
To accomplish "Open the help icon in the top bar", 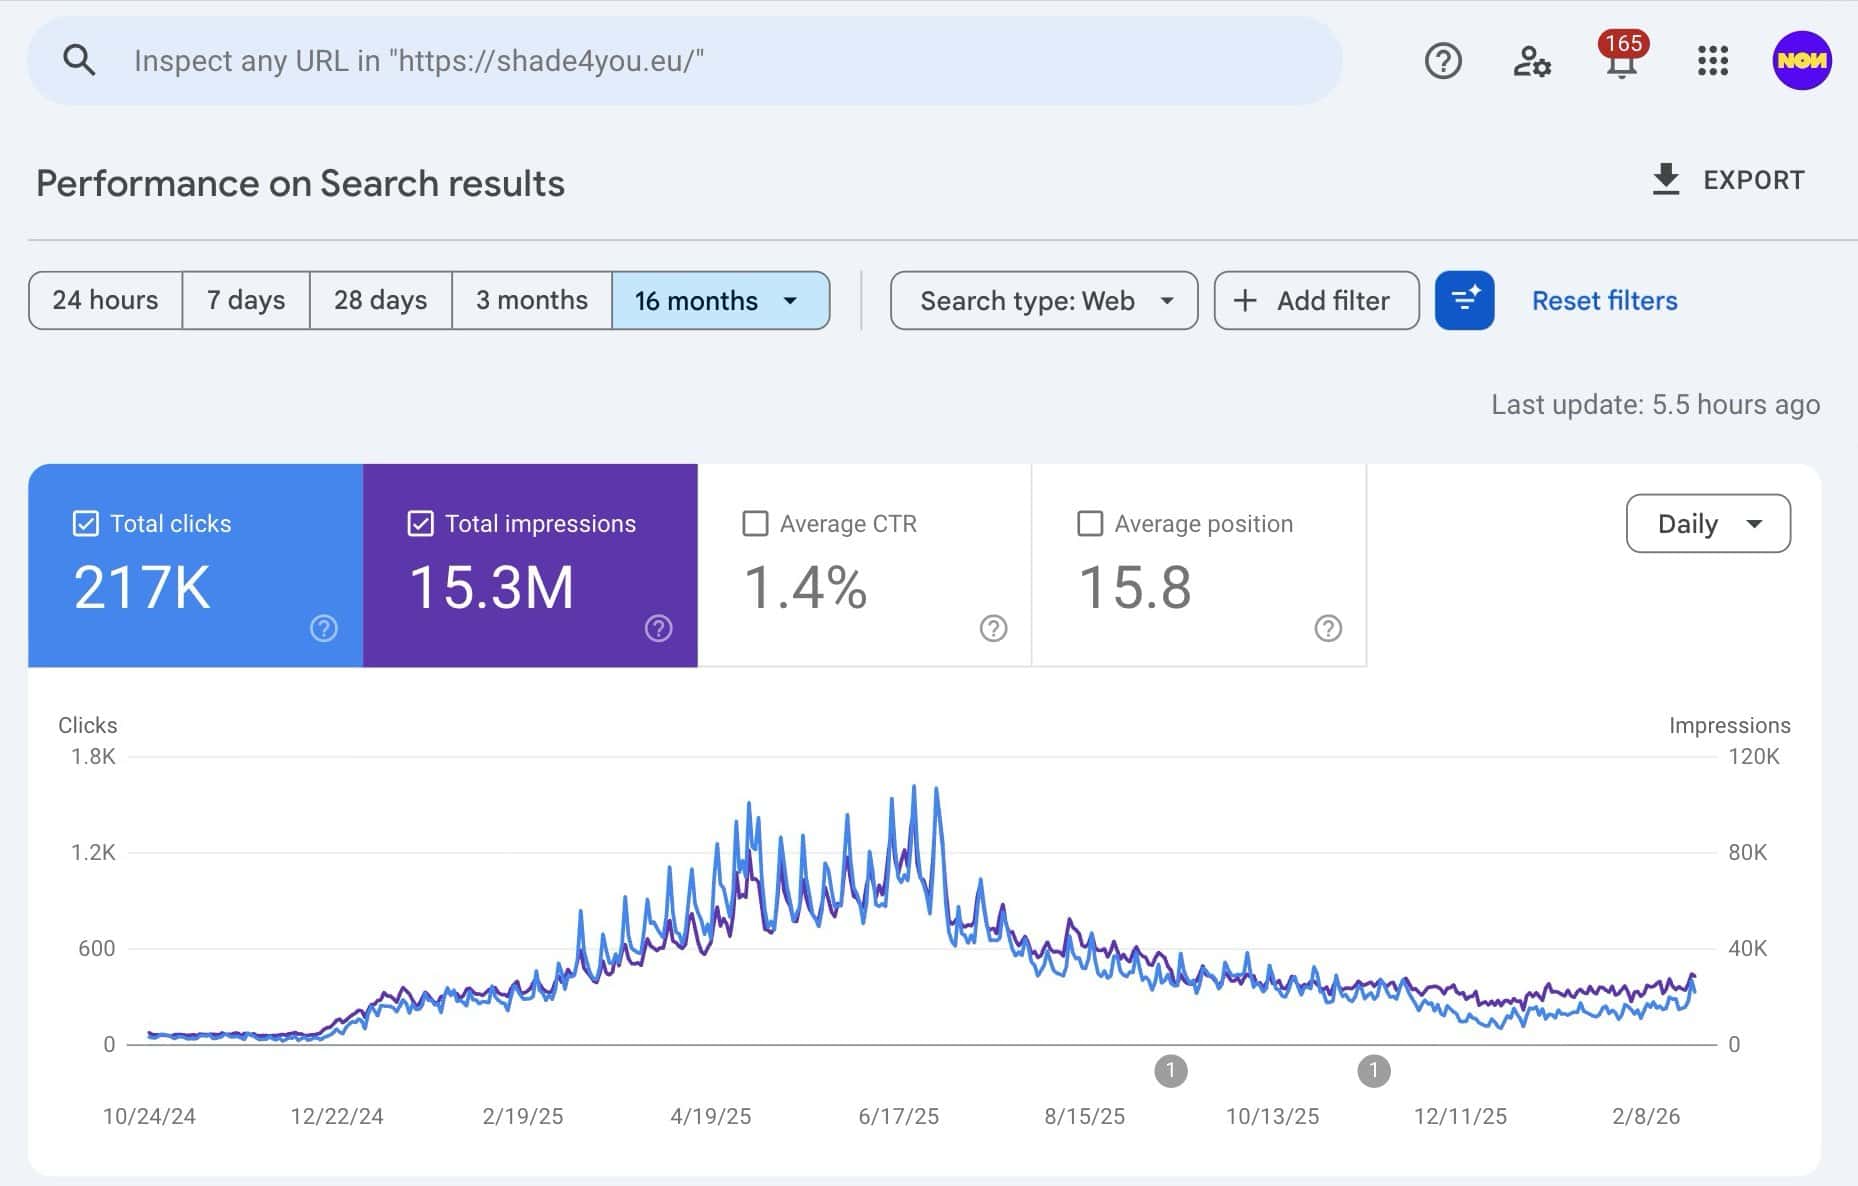I will (1442, 60).
